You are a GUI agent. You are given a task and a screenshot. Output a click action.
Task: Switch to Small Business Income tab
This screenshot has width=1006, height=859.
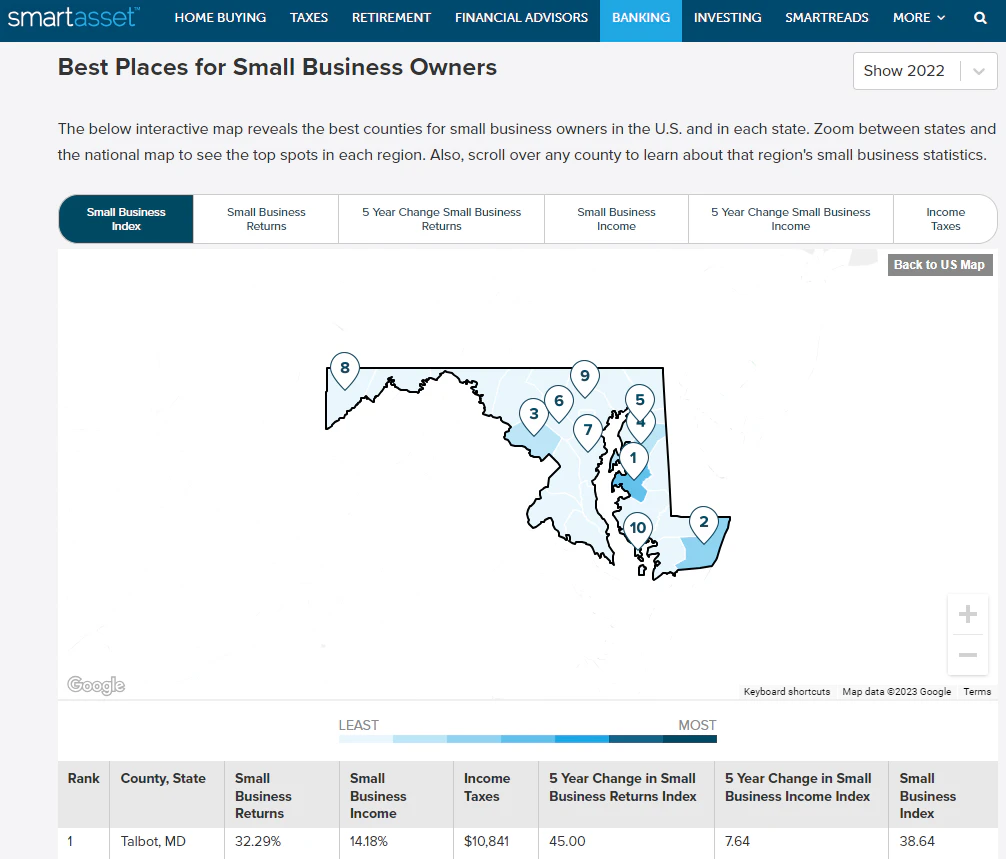[616, 219]
